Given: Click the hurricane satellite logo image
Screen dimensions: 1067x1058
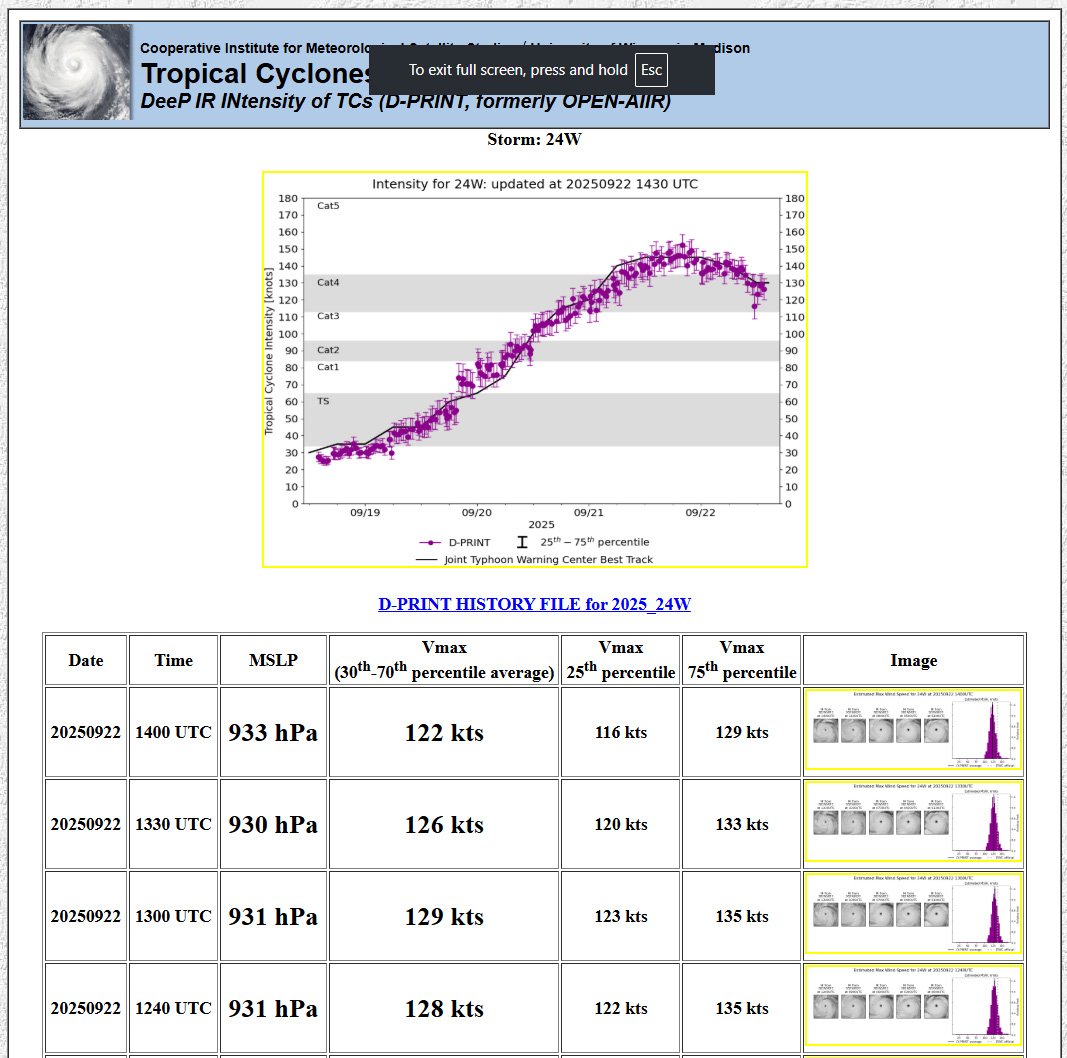Looking at the screenshot, I should [78, 73].
